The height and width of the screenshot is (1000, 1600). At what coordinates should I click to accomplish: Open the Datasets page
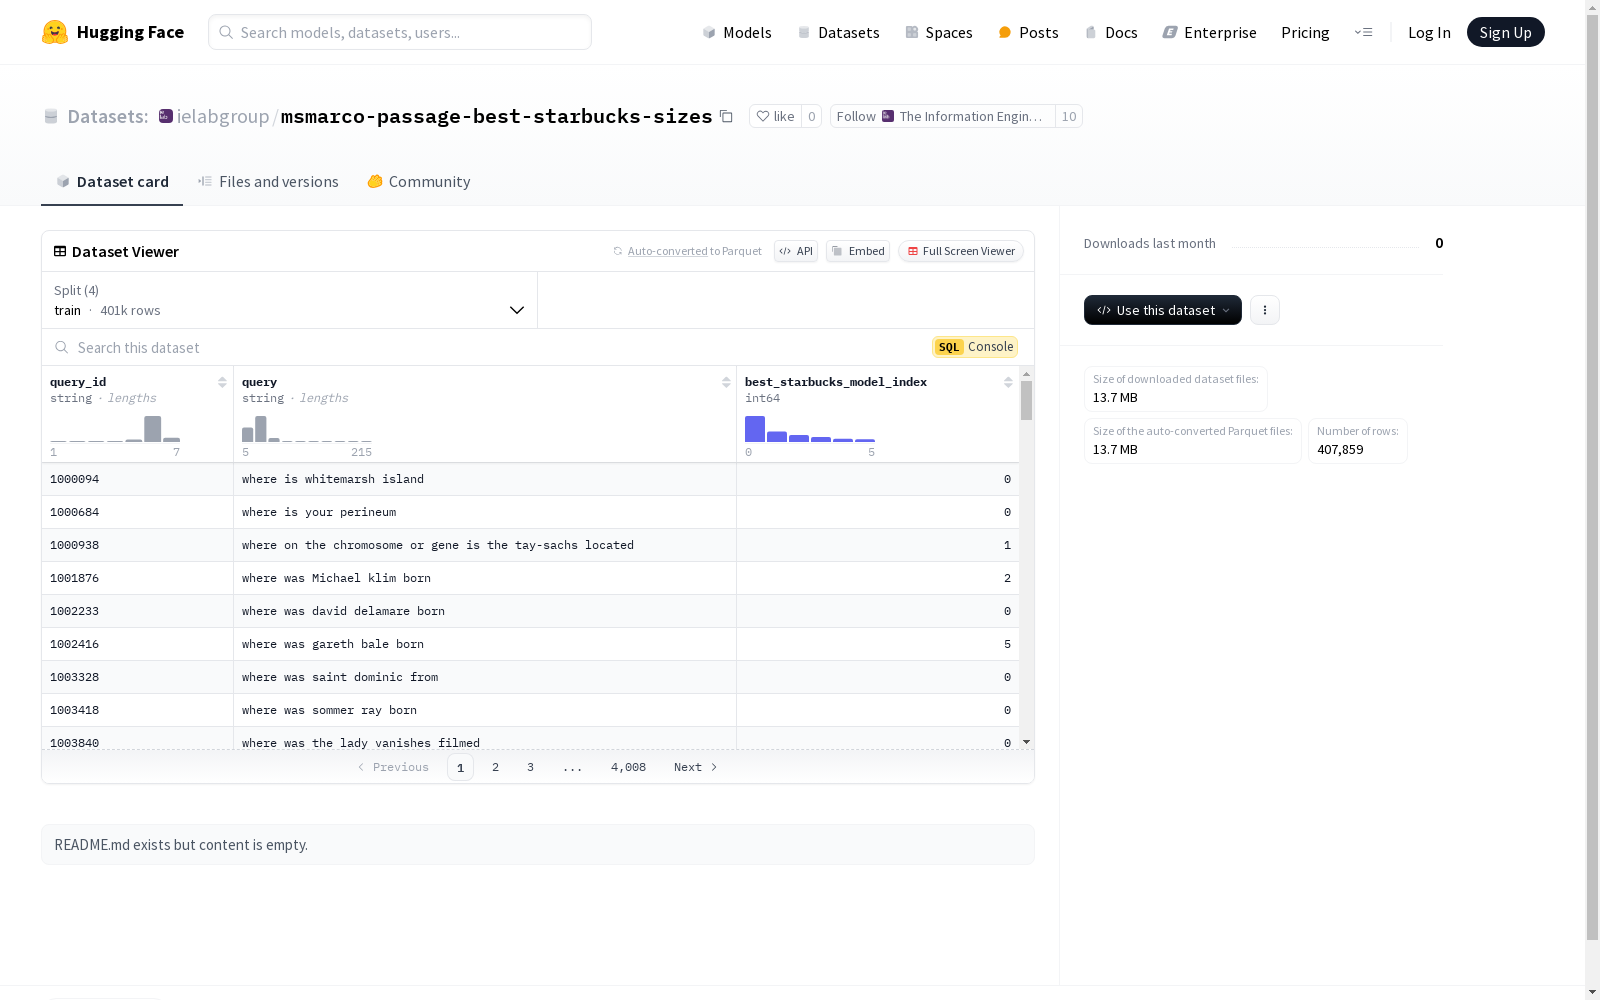(x=838, y=32)
